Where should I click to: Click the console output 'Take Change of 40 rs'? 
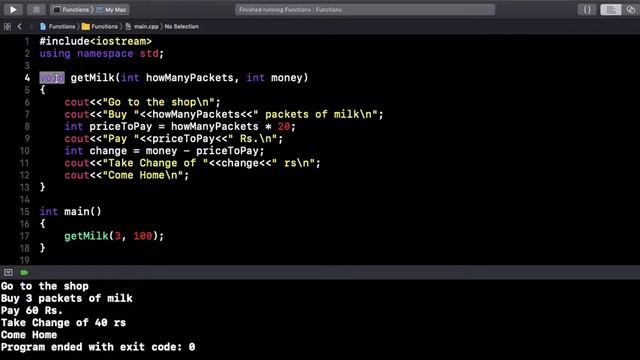pyautogui.click(x=63, y=323)
